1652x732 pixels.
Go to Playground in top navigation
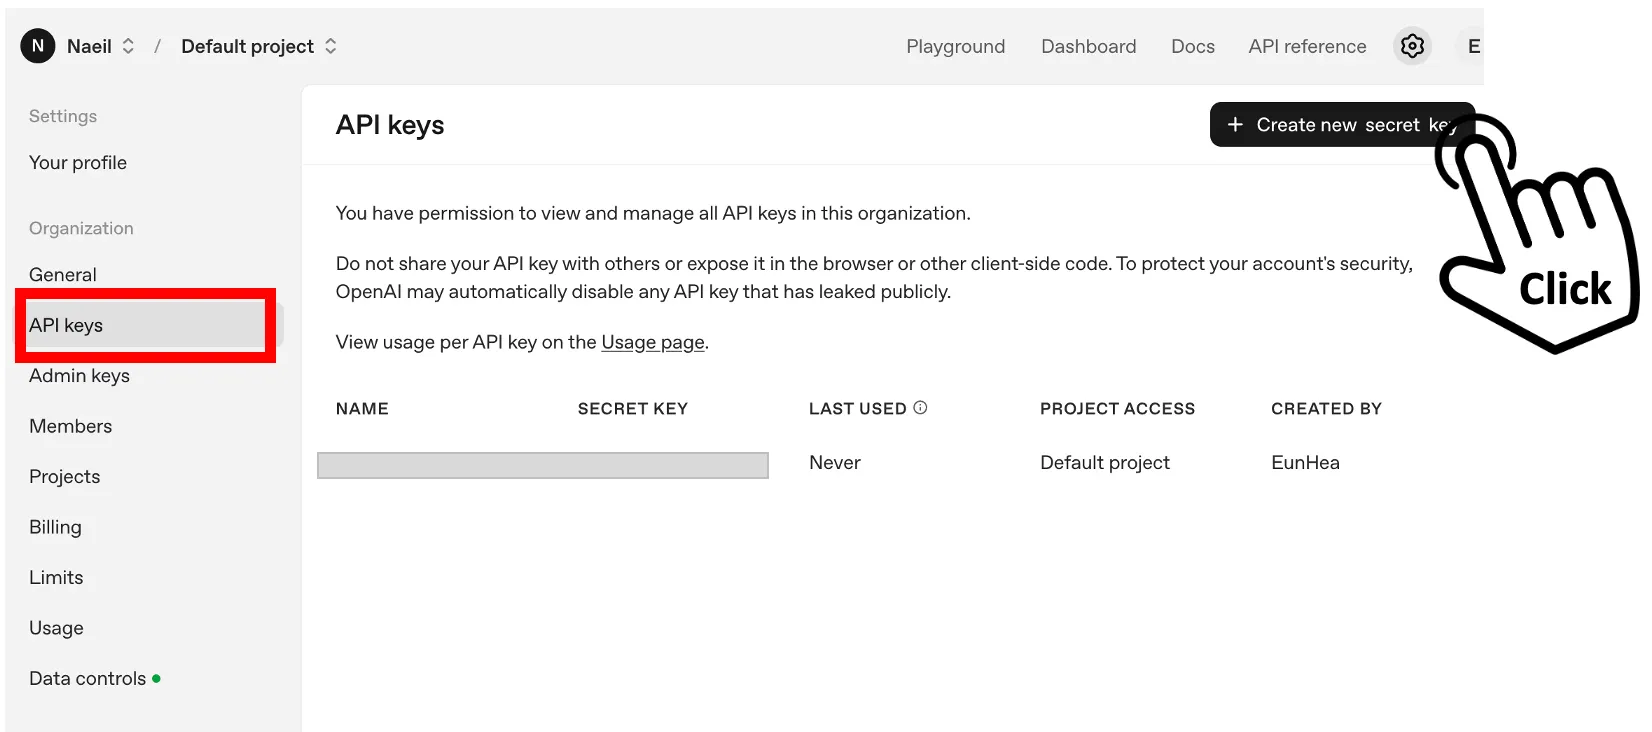pyautogui.click(x=955, y=46)
